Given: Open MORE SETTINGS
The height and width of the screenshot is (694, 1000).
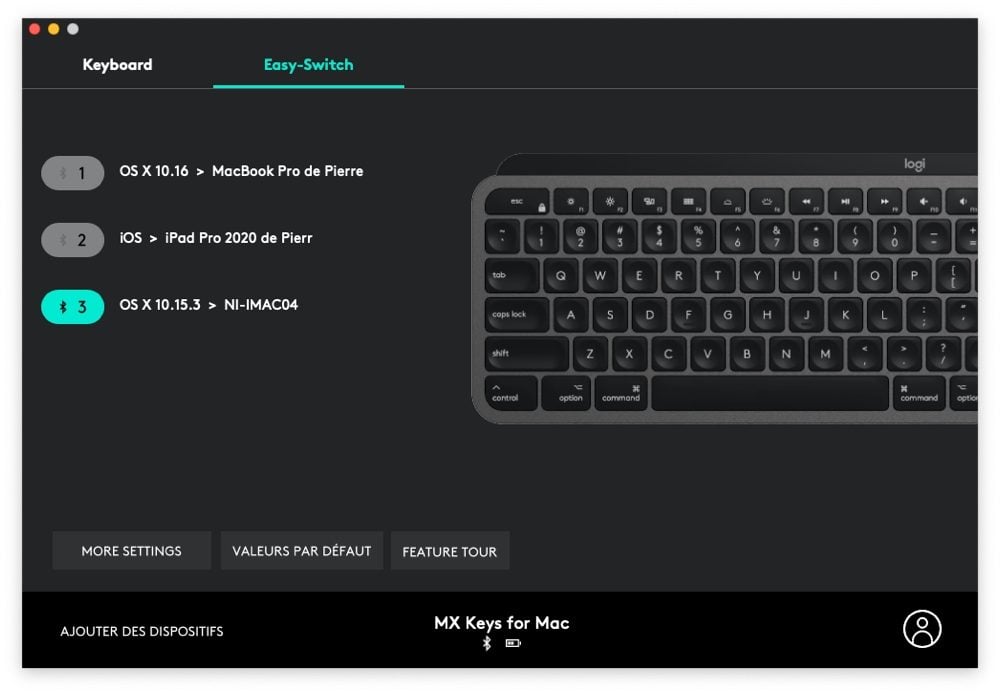Looking at the screenshot, I should tap(131, 550).
